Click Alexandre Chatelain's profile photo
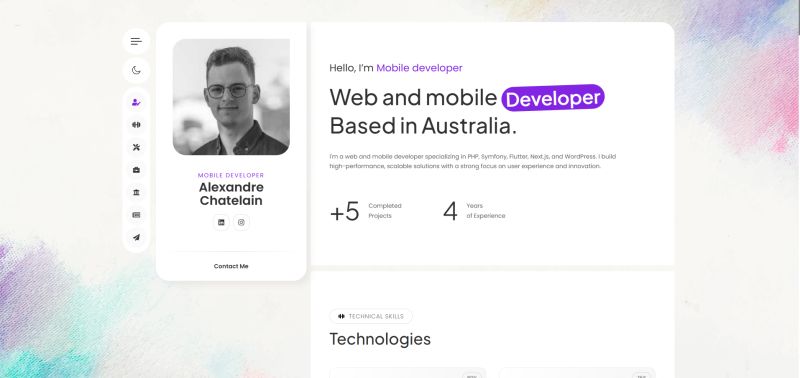800x378 pixels. 231,97
